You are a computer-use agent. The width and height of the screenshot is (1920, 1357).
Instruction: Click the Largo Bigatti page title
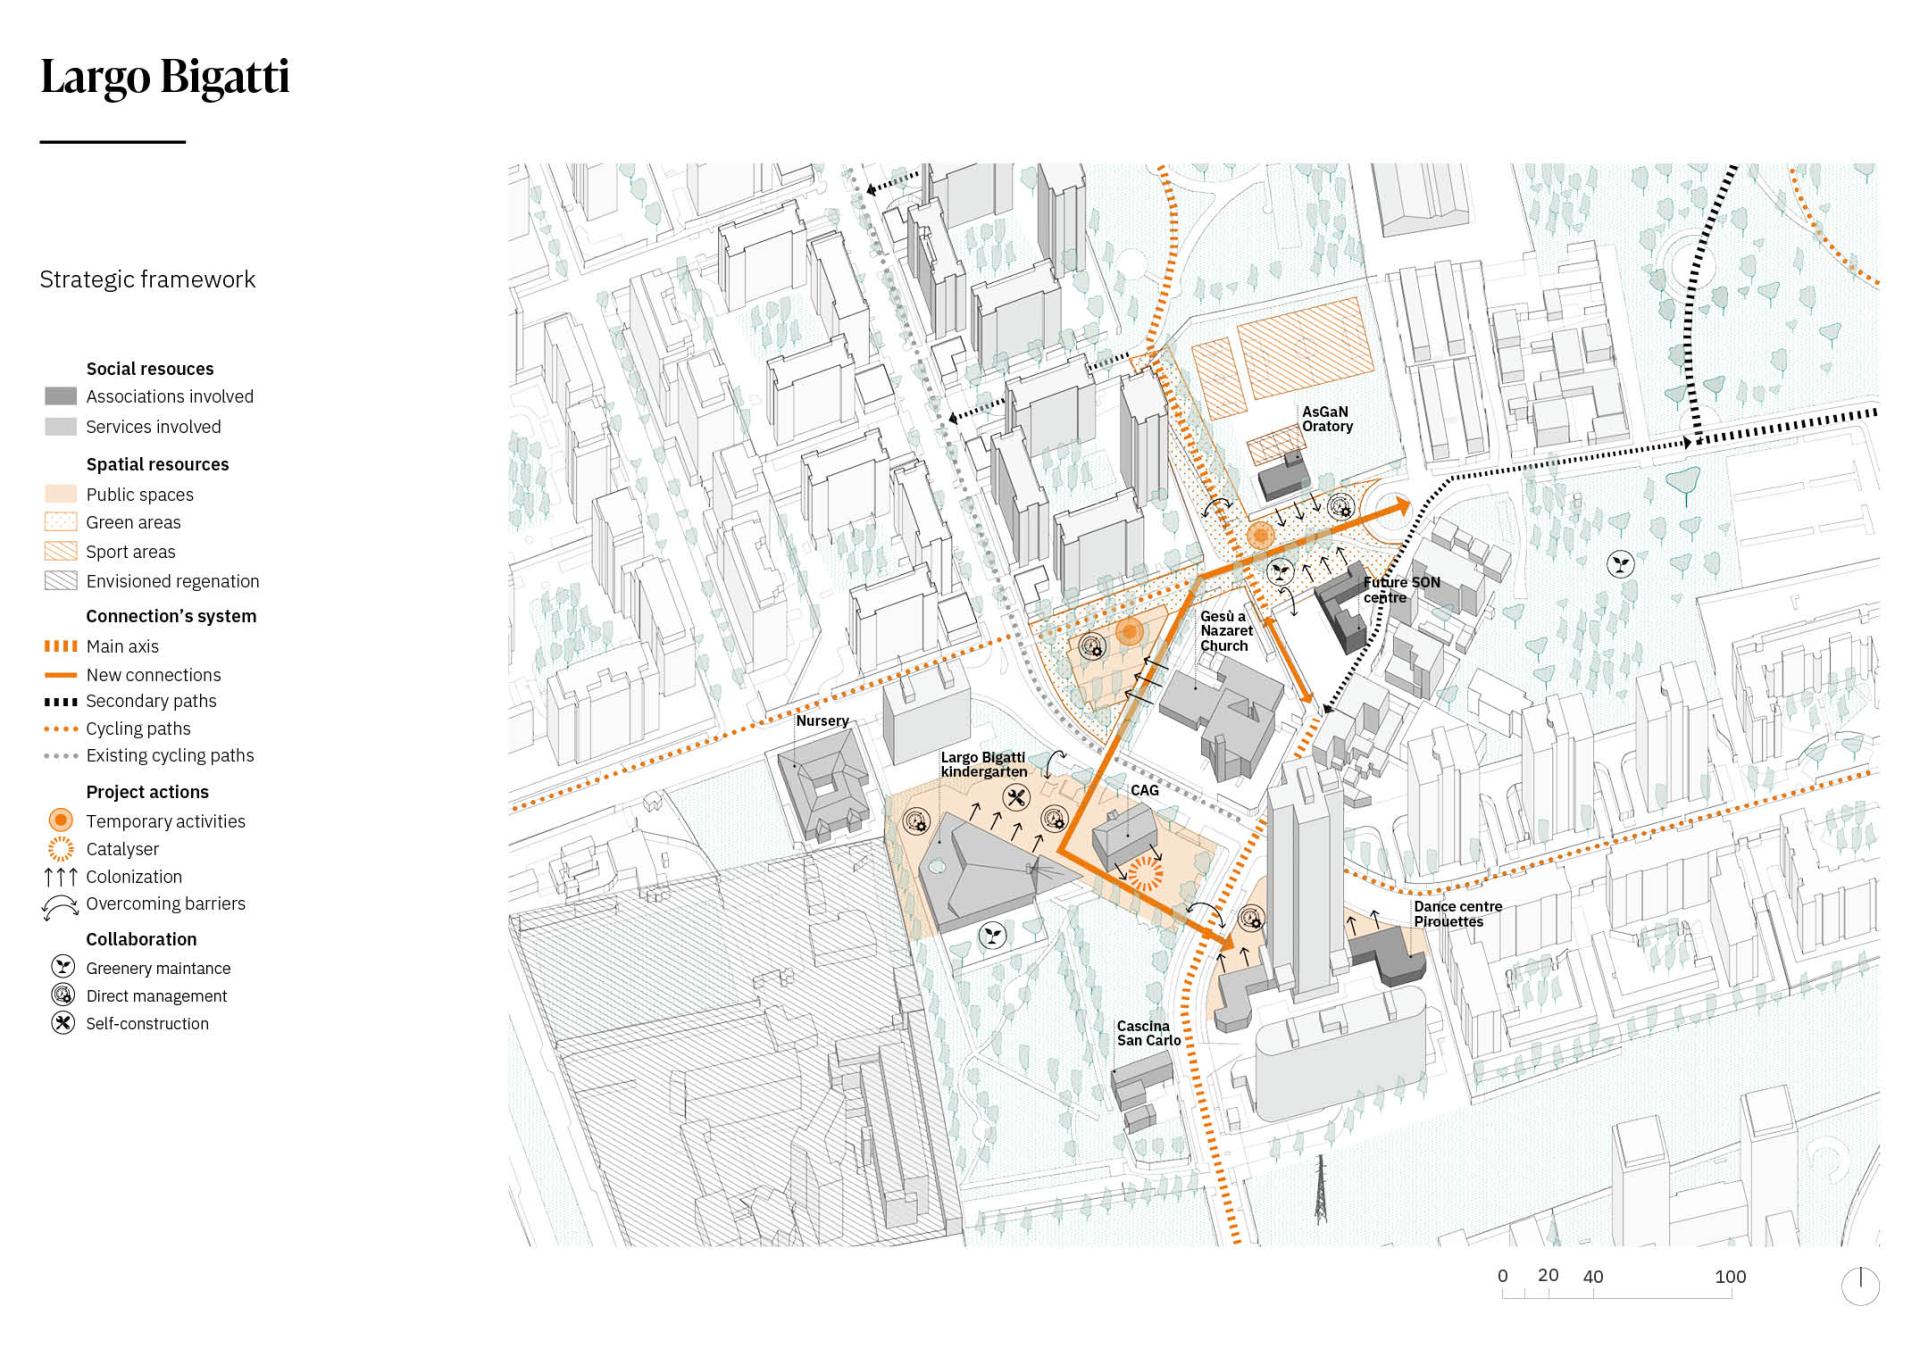pos(165,77)
